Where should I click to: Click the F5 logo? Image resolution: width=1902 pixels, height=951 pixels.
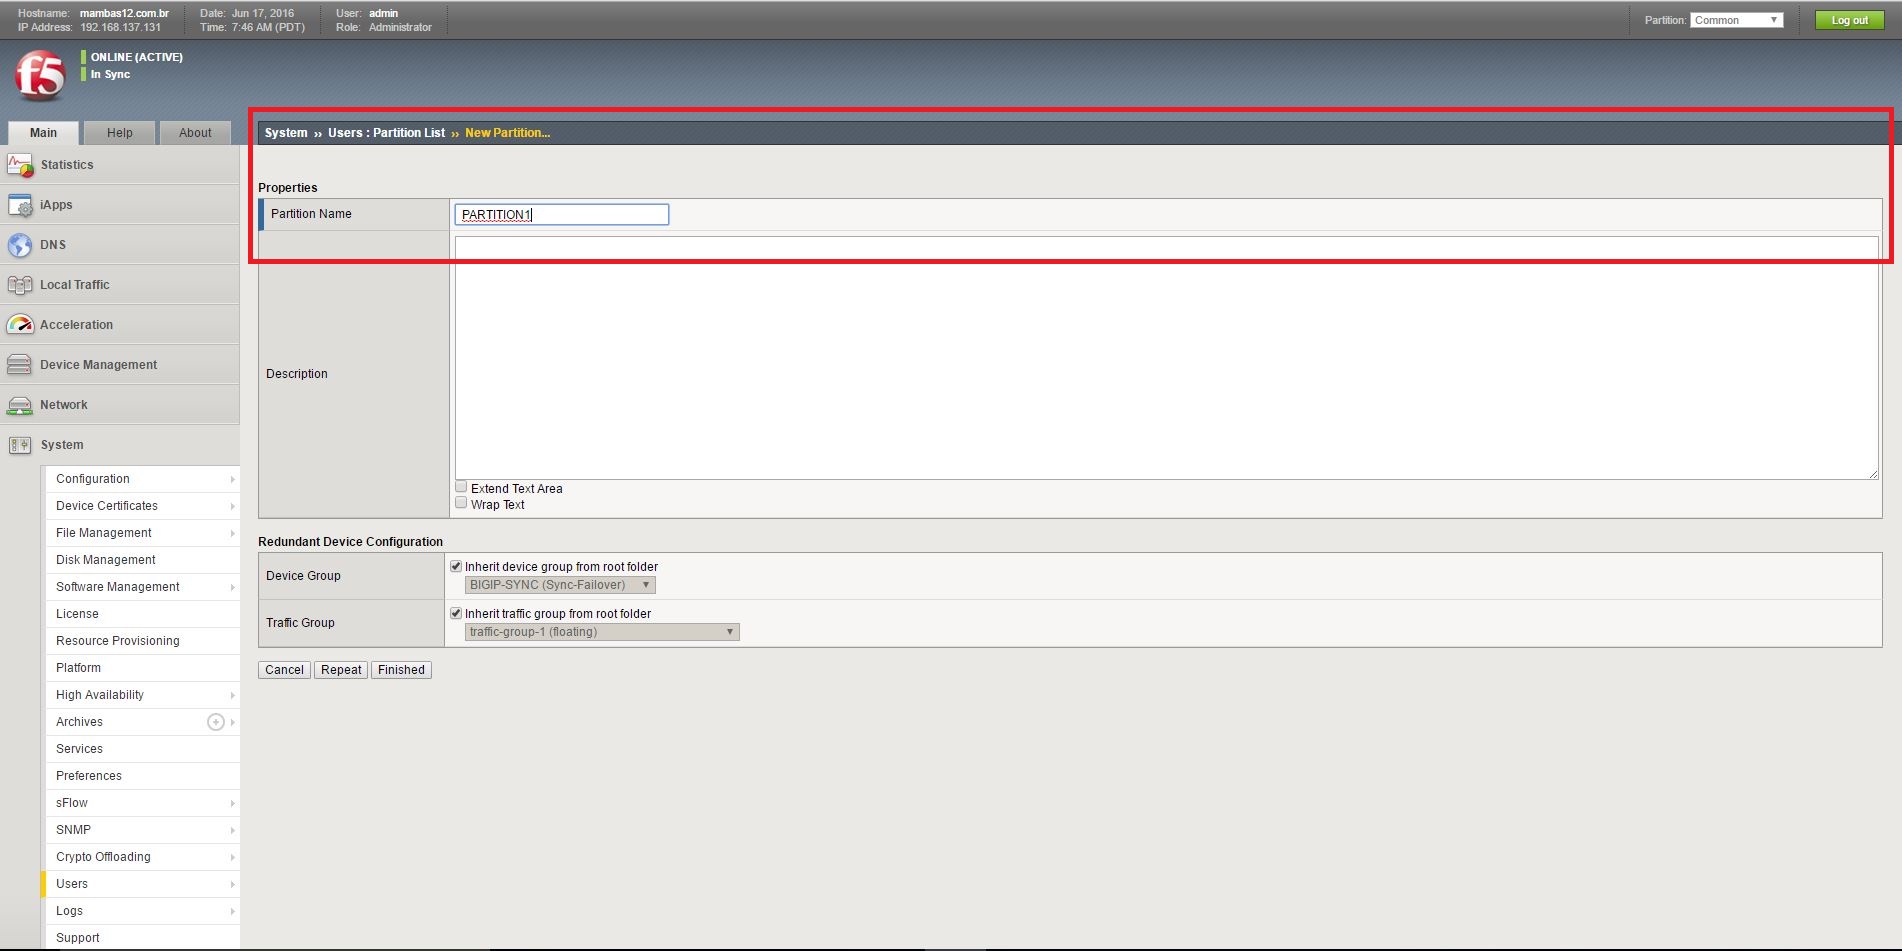(x=40, y=76)
